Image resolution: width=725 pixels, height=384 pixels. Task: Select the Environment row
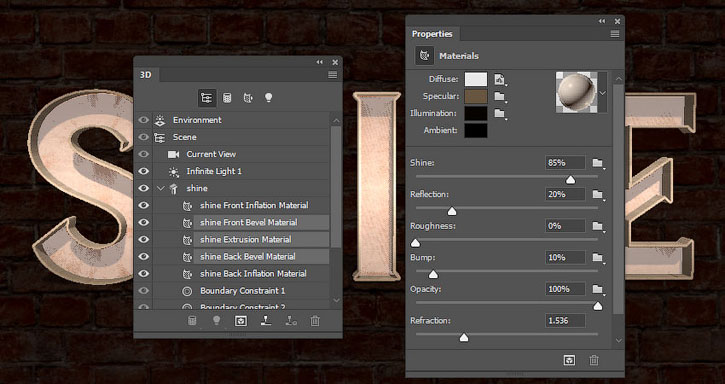pyautogui.click(x=241, y=120)
